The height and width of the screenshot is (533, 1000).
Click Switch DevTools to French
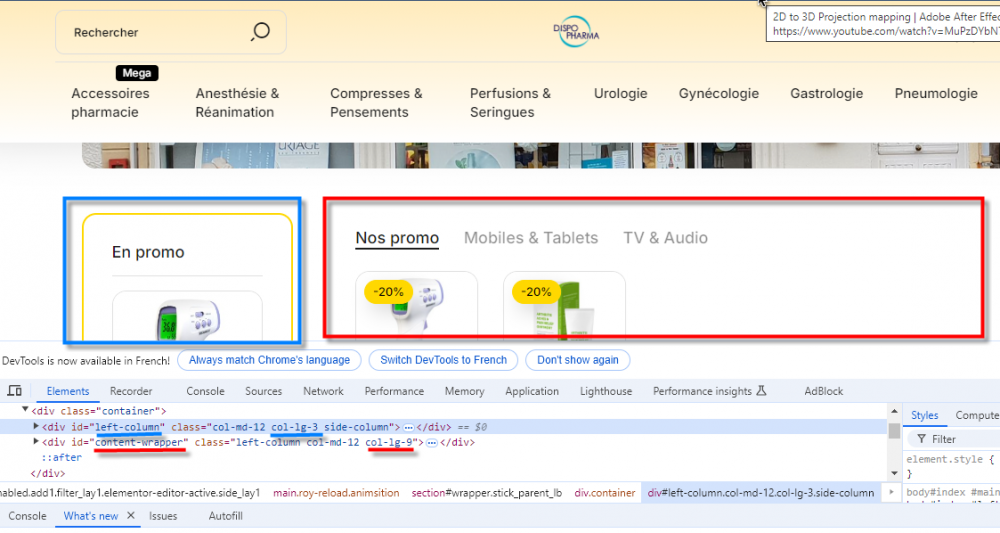[x=443, y=360]
